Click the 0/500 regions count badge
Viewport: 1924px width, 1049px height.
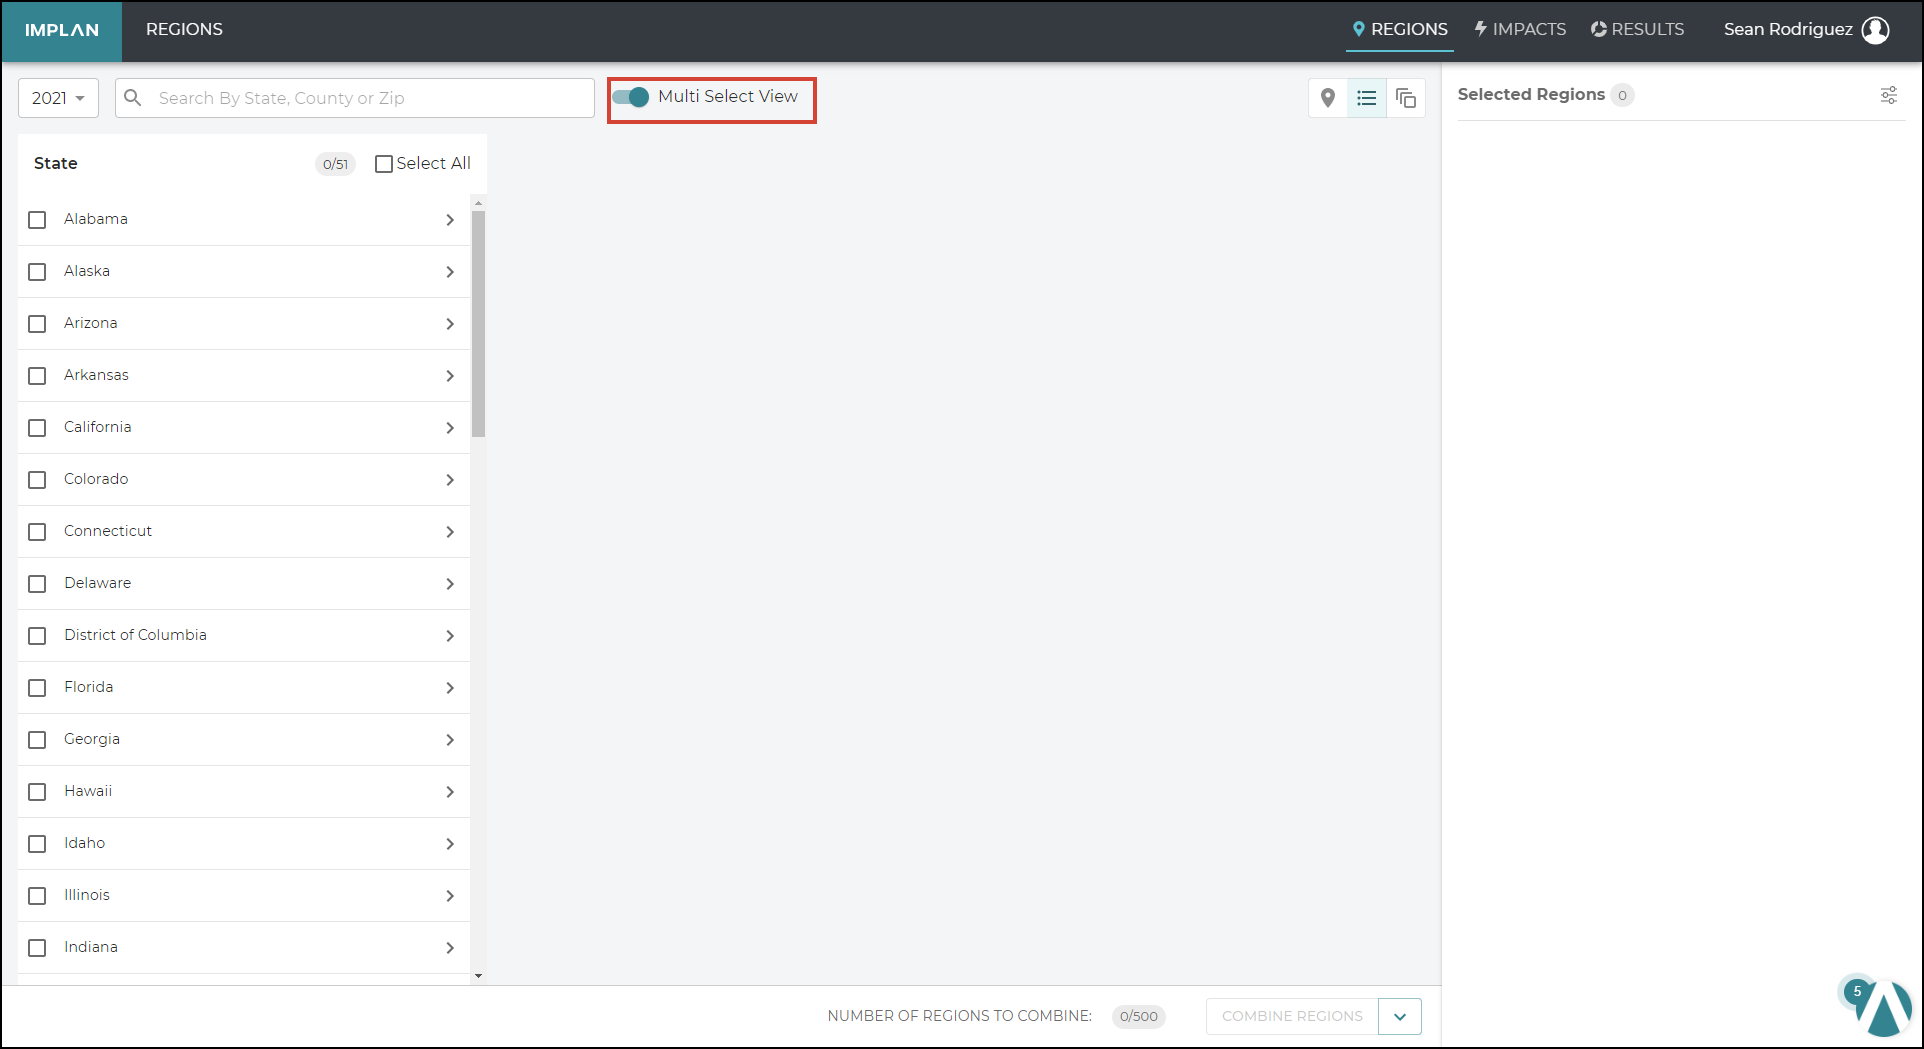point(1138,1017)
